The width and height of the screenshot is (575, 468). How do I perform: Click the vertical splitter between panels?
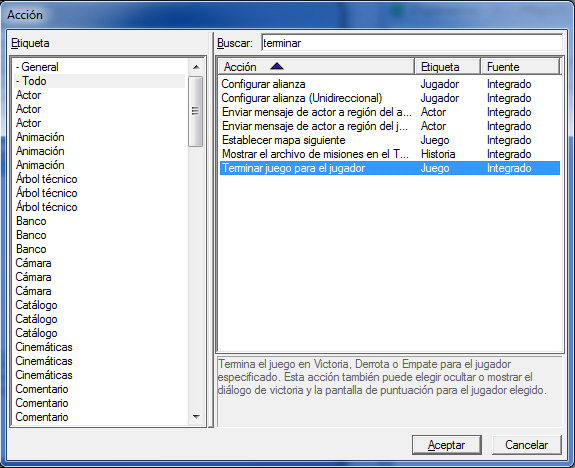[211, 230]
